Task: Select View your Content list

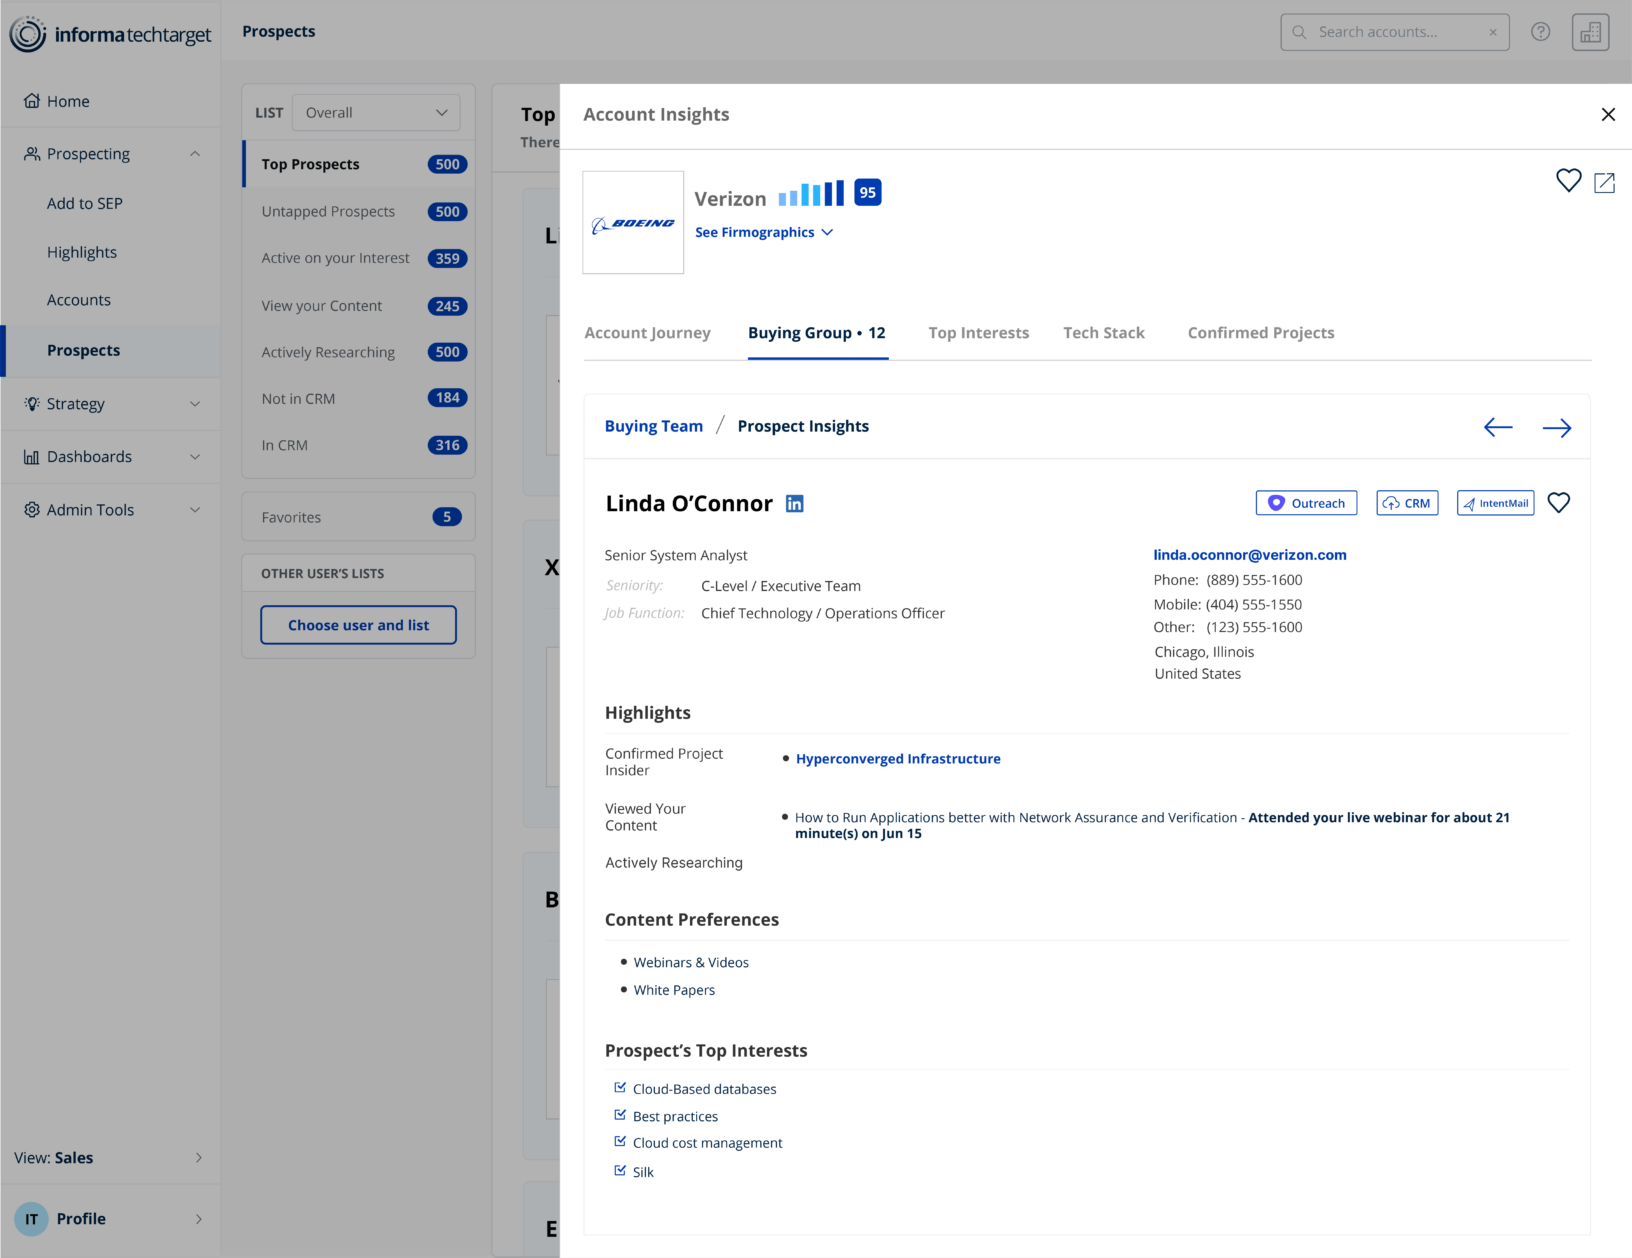Action: click(x=358, y=306)
